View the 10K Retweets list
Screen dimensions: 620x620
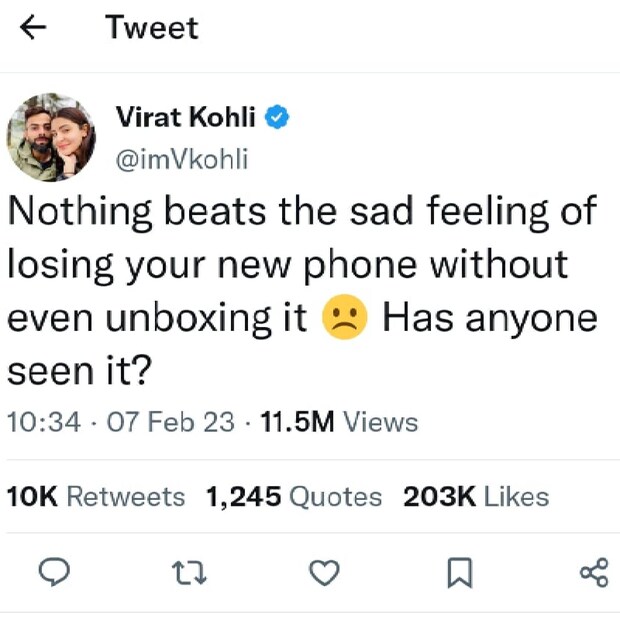pos(96,497)
